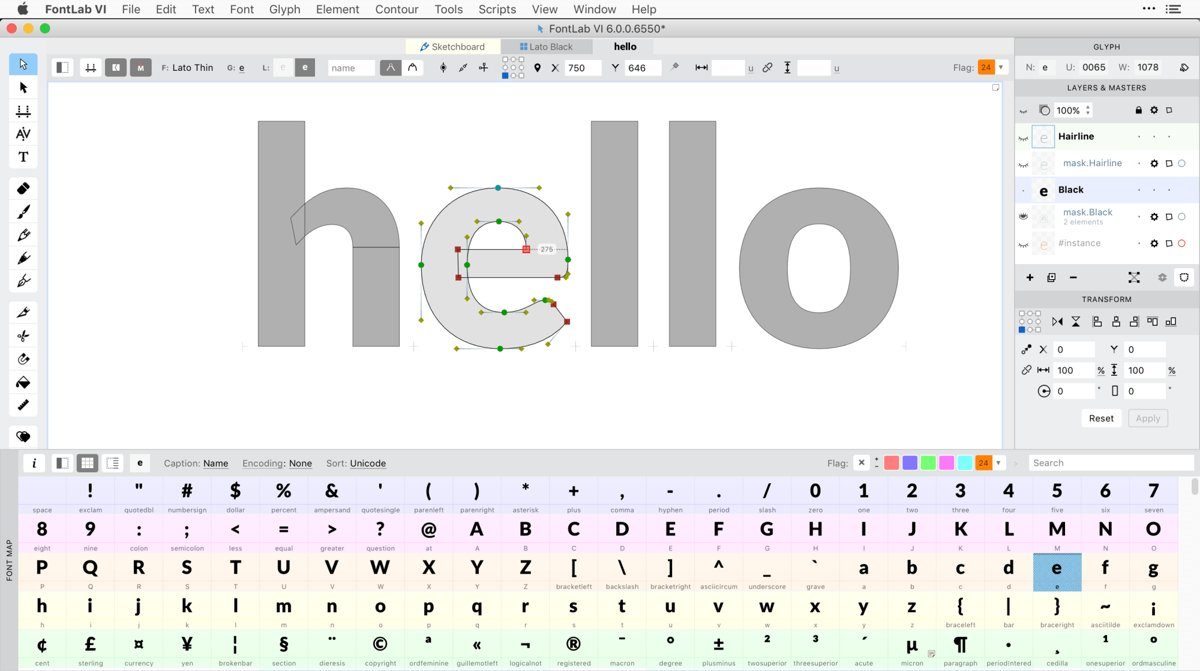The height and width of the screenshot is (671, 1200).
Task: Open Caption Name dropdown
Action: [x=215, y=463]
